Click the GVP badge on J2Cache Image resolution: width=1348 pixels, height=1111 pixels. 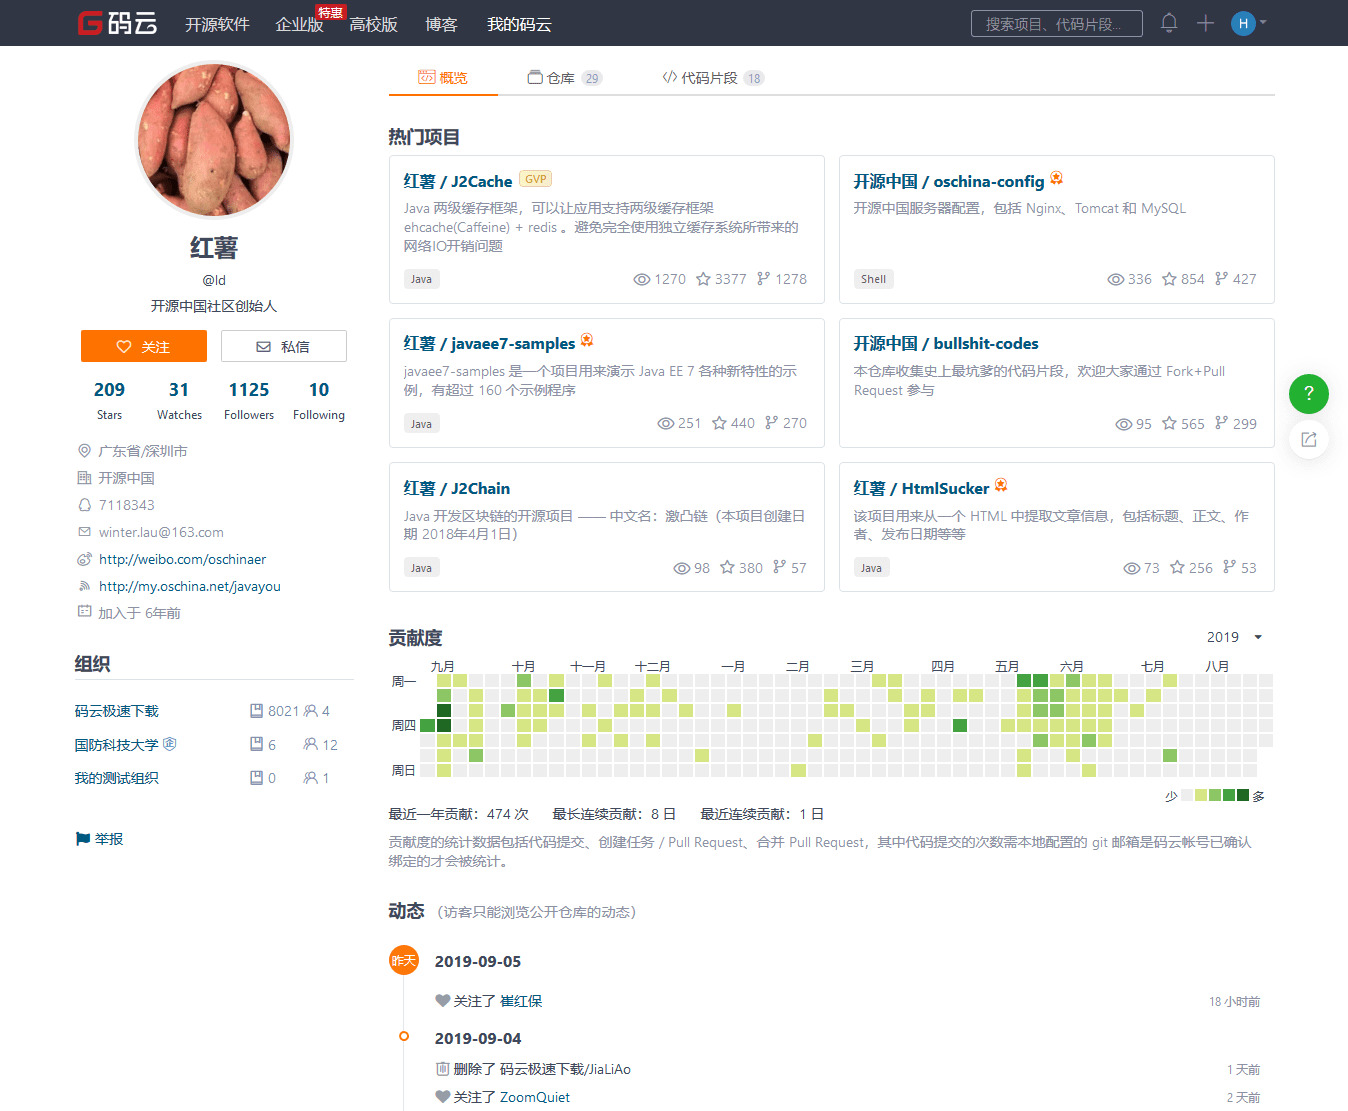[x=536, y=179]
